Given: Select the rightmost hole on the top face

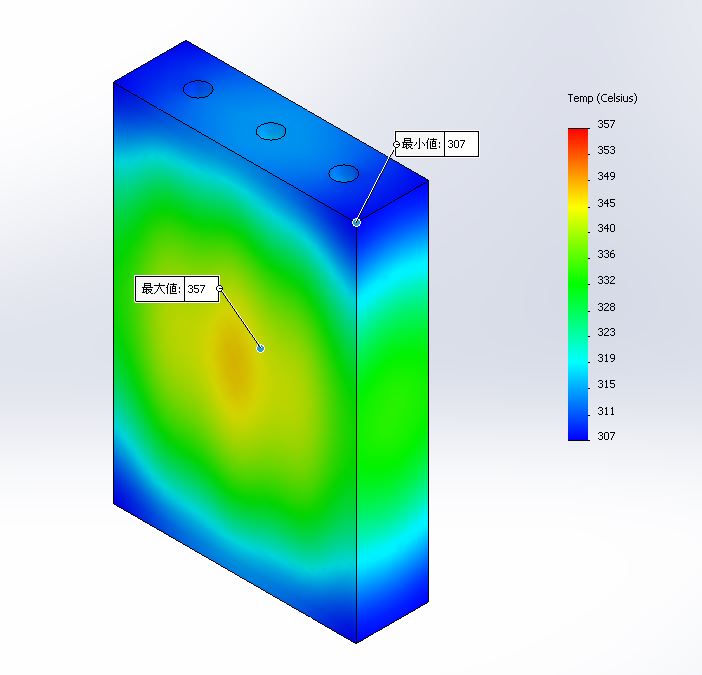Looking at the screenshot, I should [343, 173].
